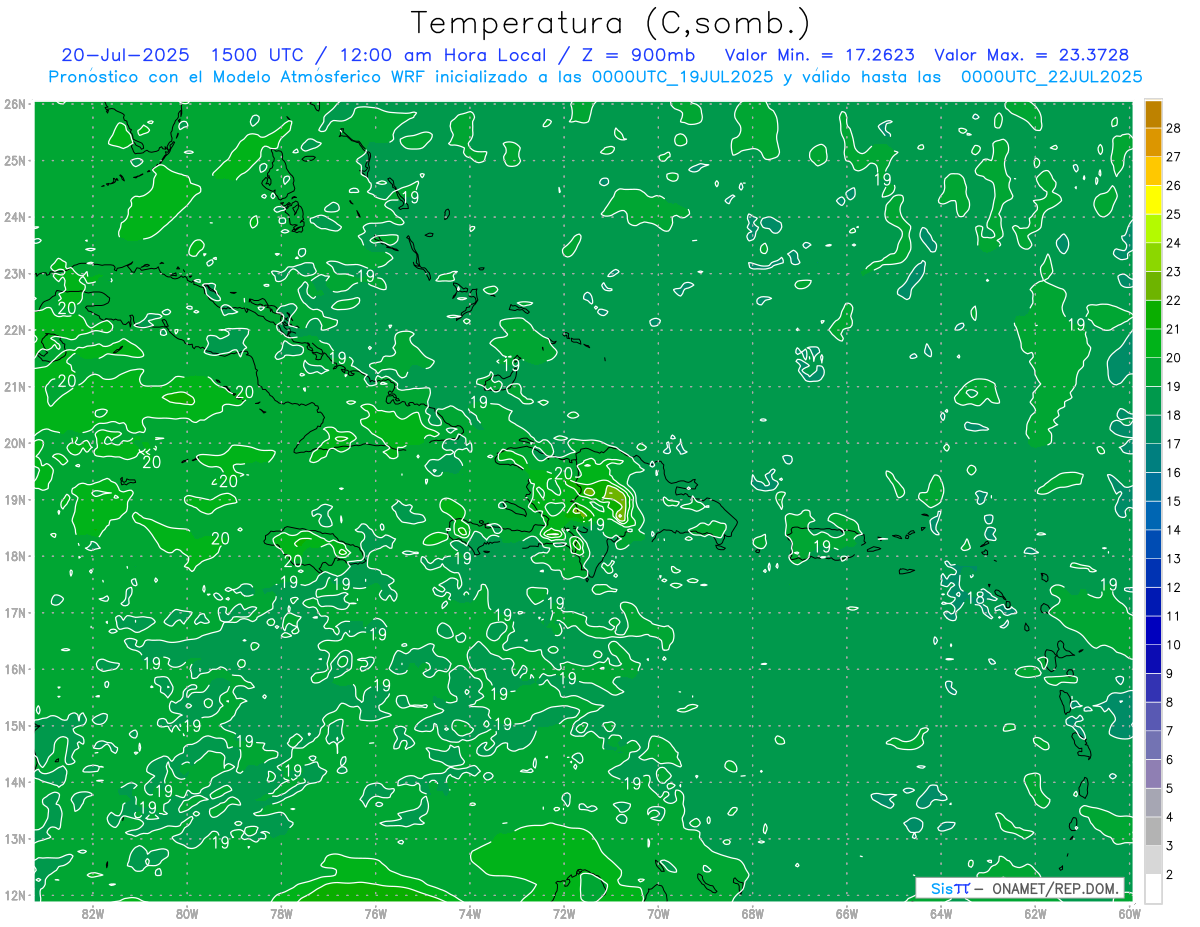Click the "25" color scale label
1200x927 pixels.
click(1174, 214)
